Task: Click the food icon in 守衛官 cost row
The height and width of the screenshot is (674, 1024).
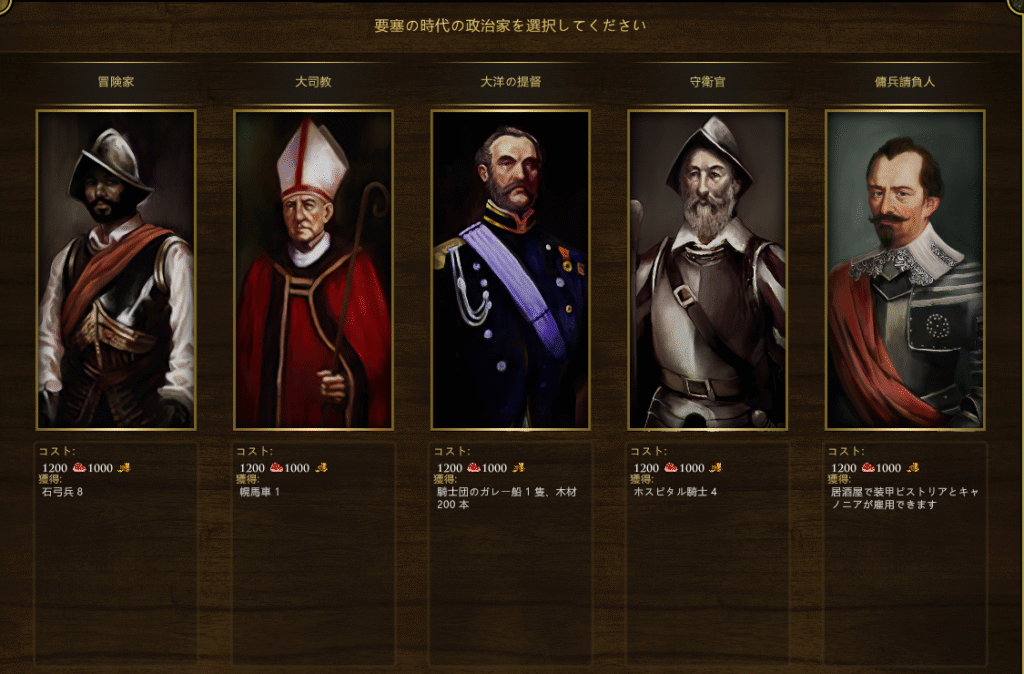Action: 671,468
